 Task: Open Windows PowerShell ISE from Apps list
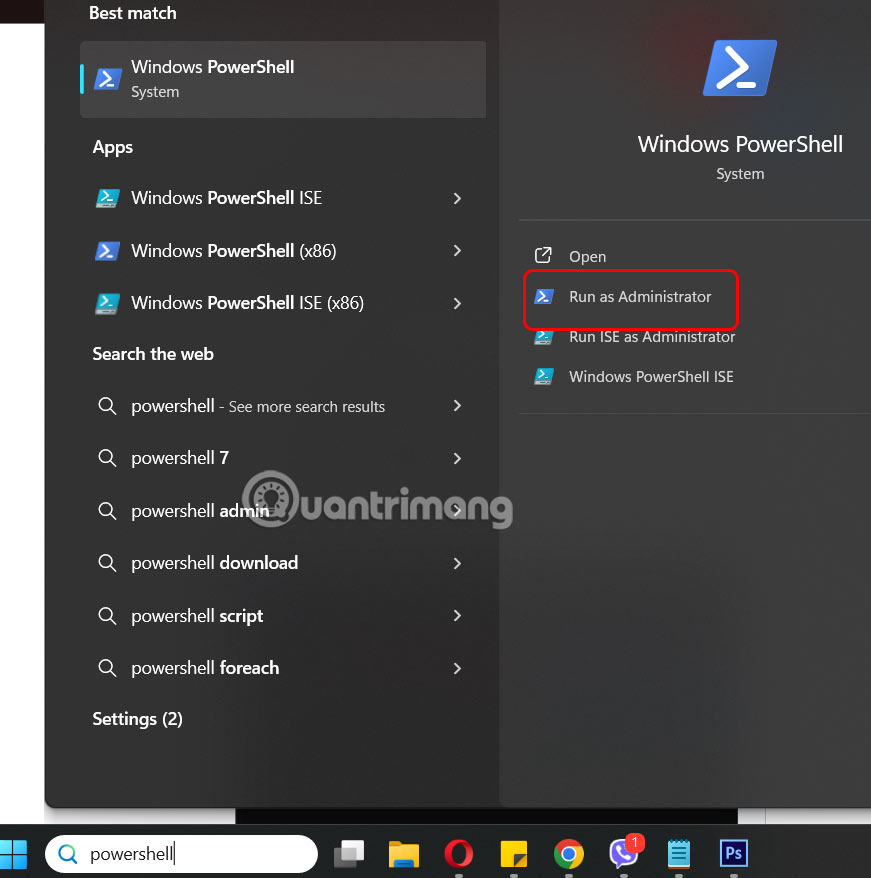coord(226,198)
